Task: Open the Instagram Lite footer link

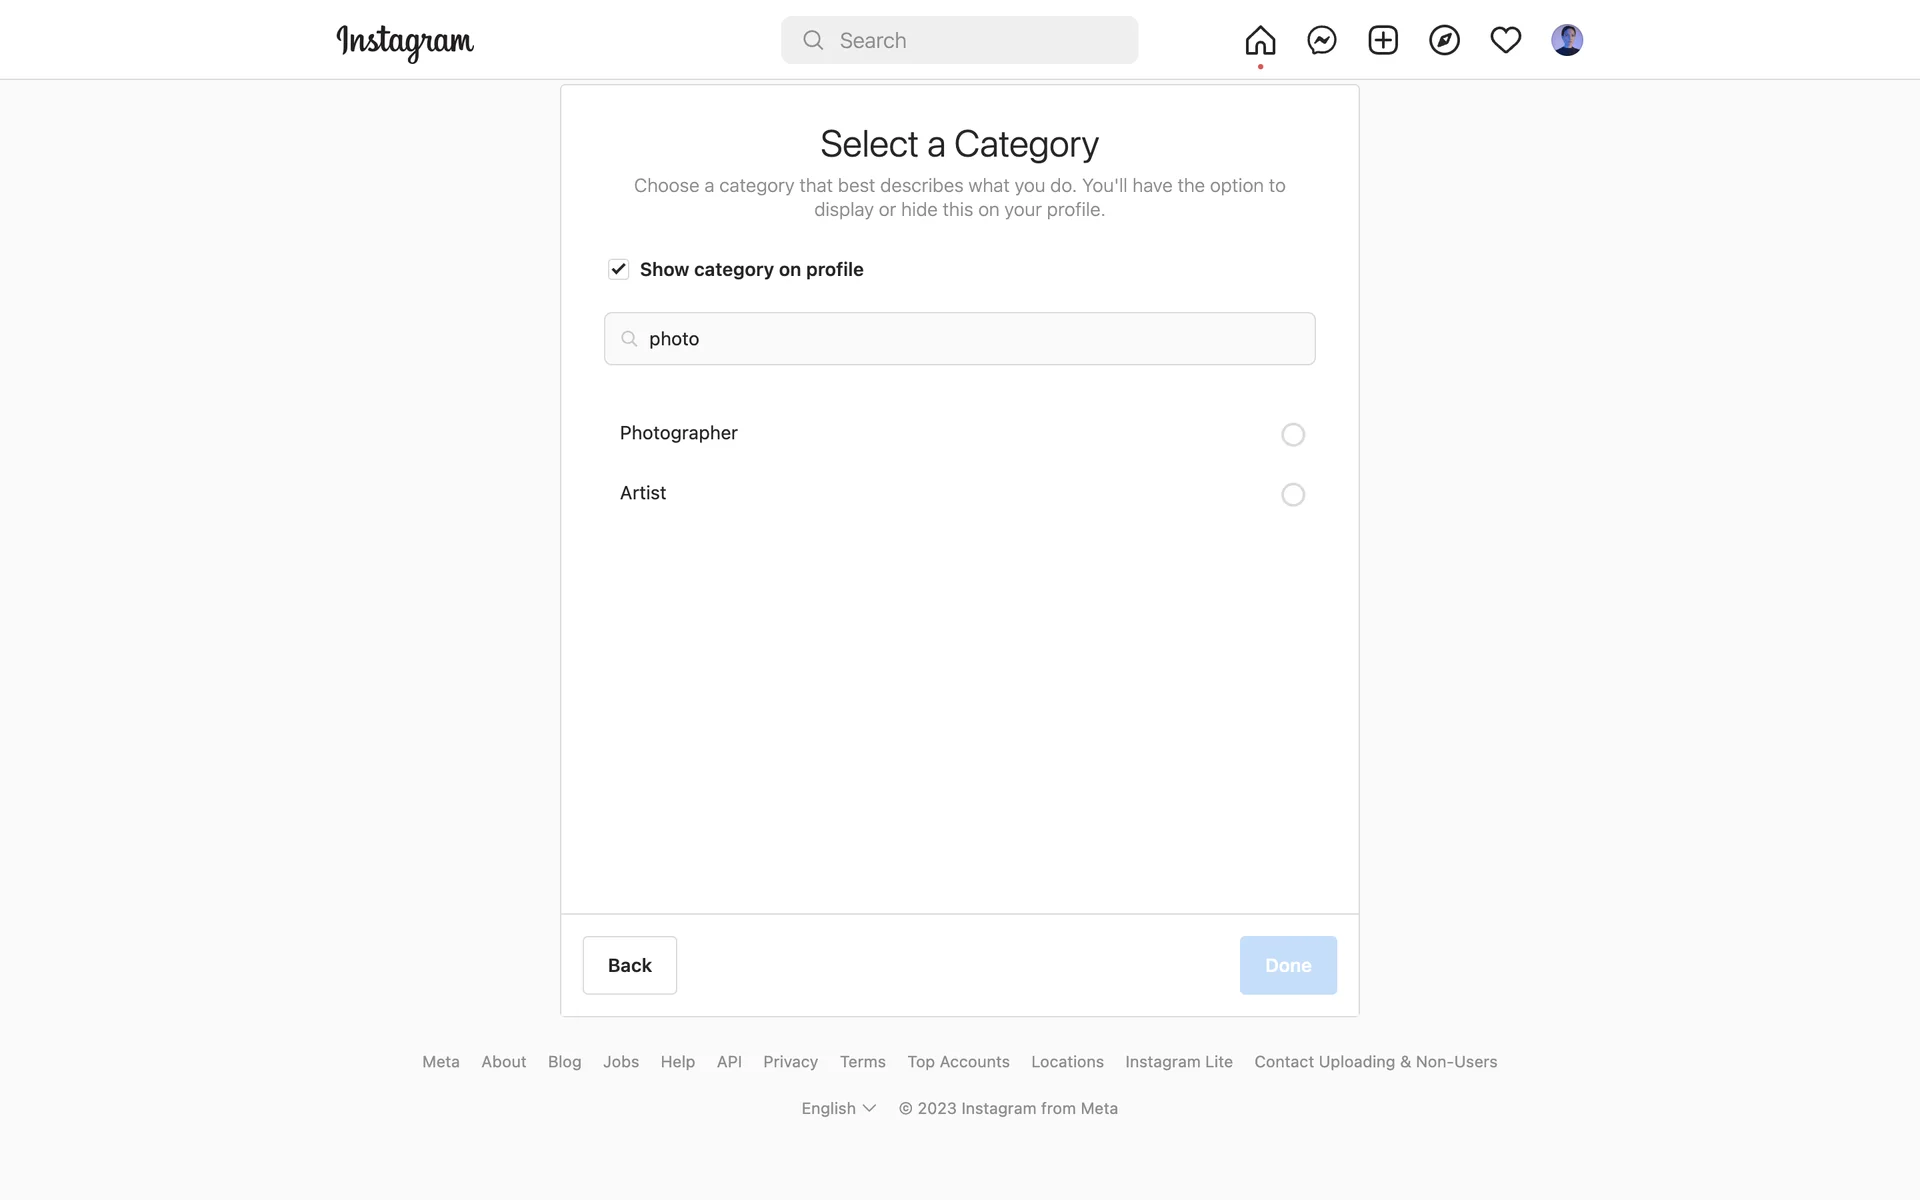Action: click(x=1178, y=1062)
